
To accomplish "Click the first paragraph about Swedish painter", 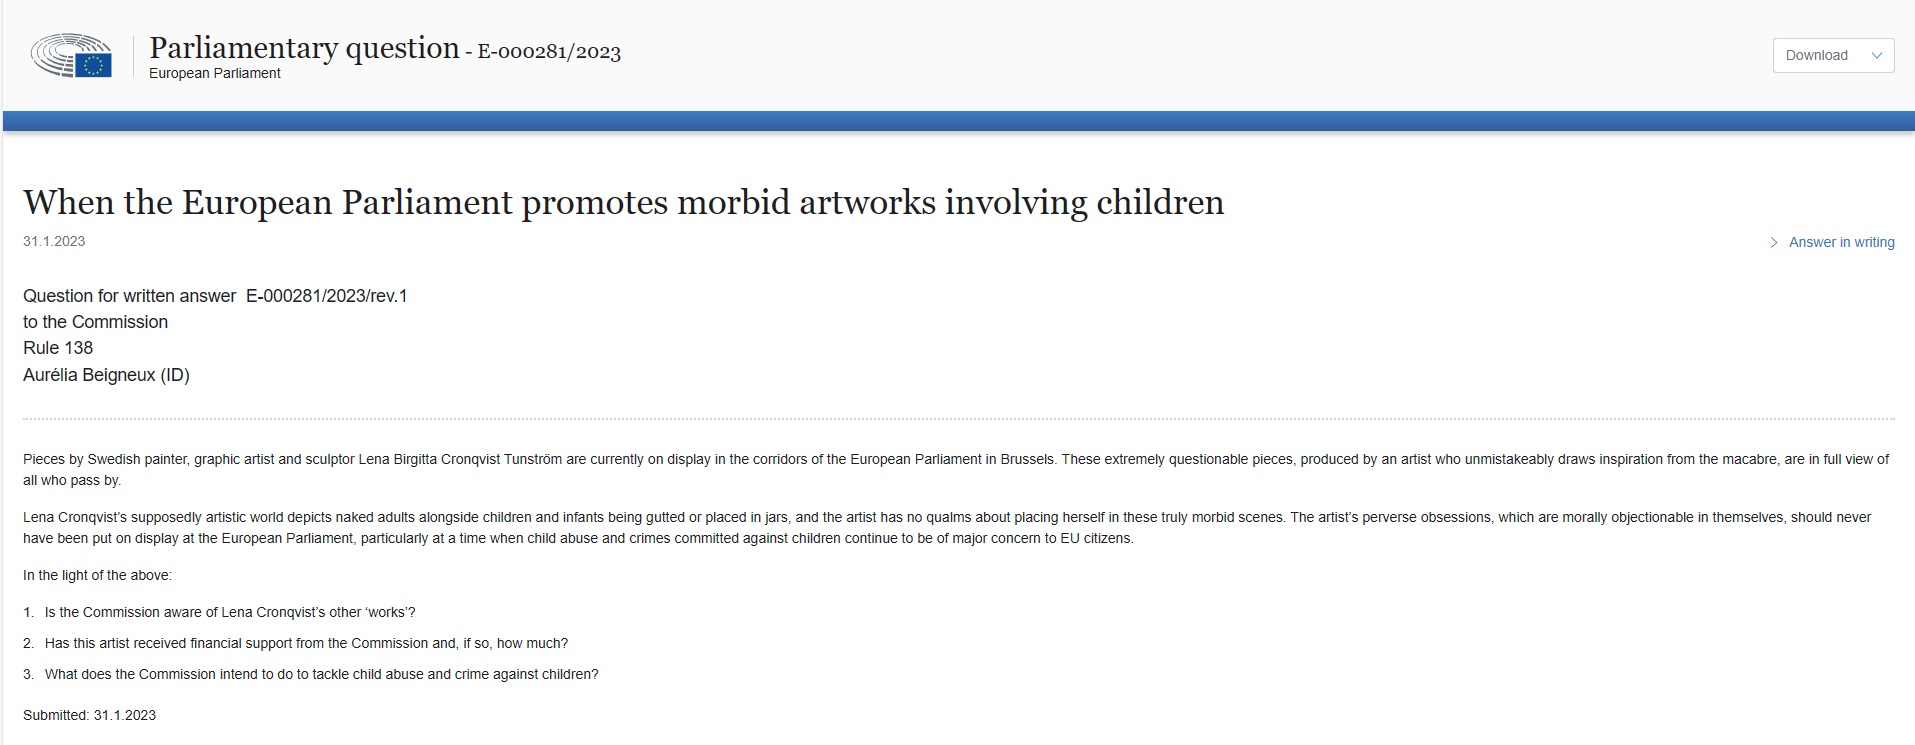I will click(956, 470).
